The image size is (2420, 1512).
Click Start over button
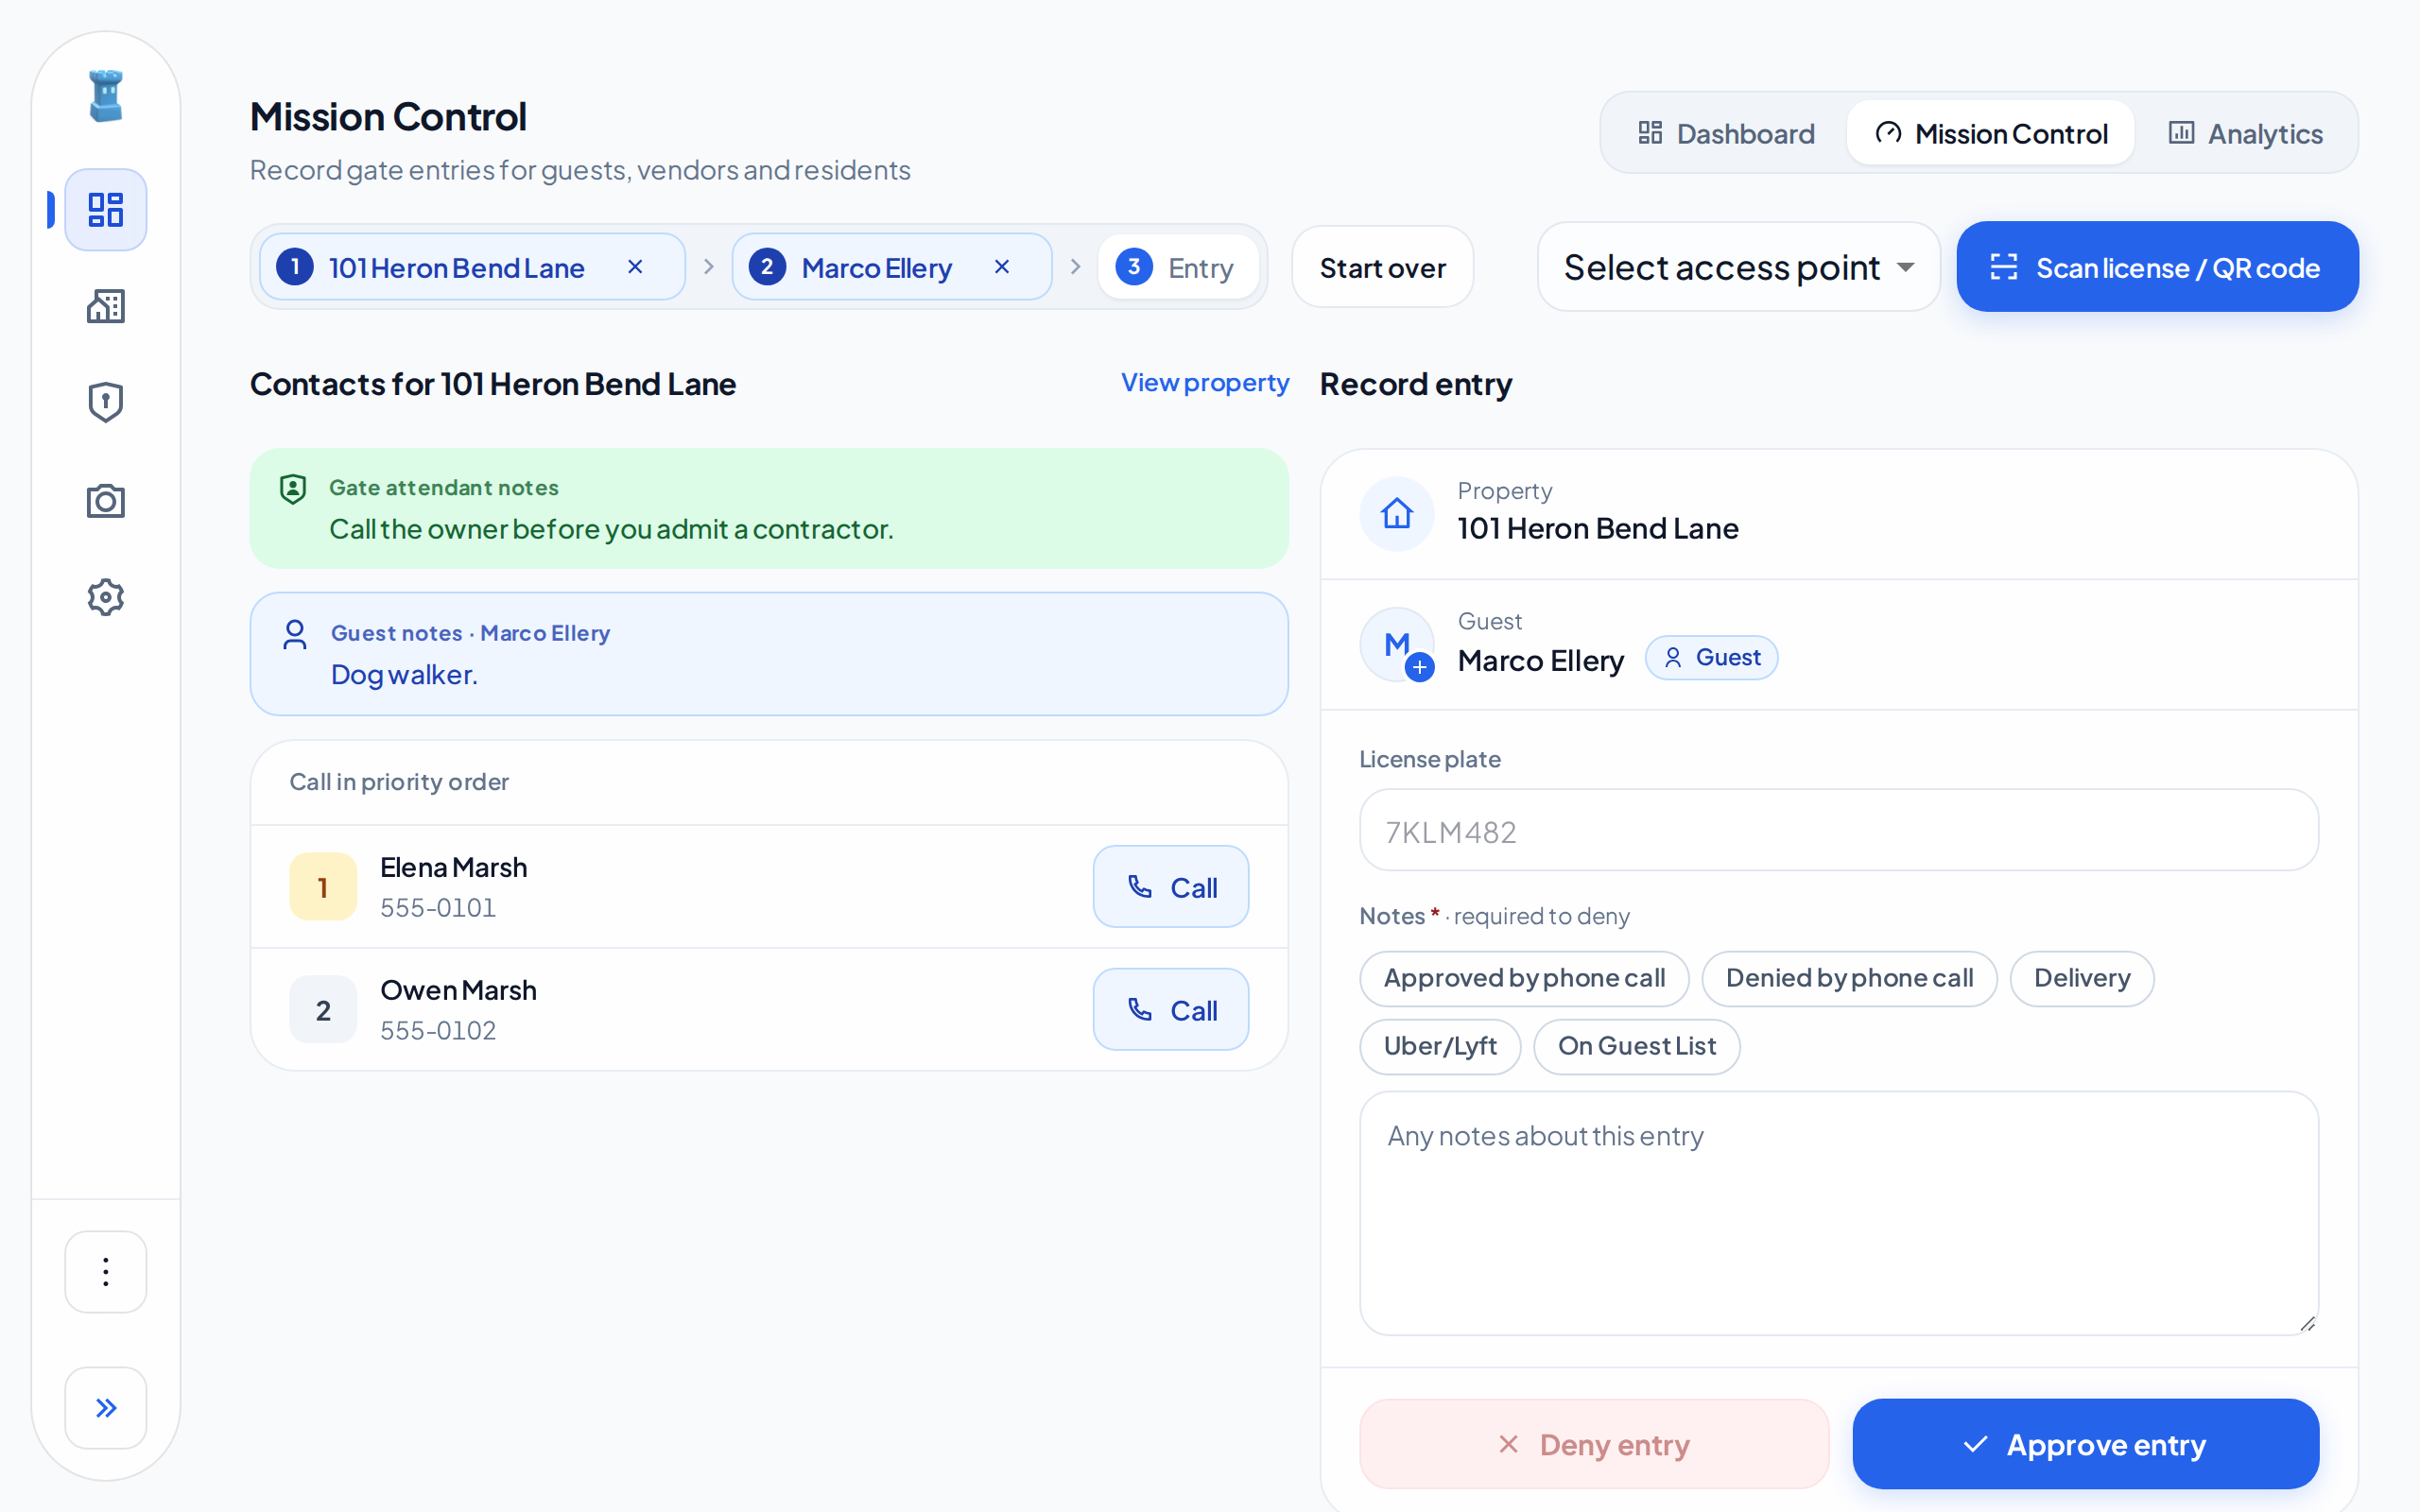pyautogui.click(x=1382, y=267)
